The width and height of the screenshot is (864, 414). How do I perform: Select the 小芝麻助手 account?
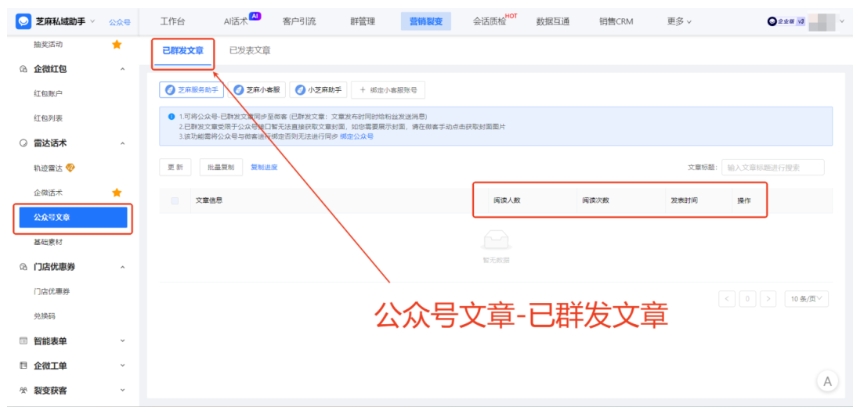click(318, 90)
